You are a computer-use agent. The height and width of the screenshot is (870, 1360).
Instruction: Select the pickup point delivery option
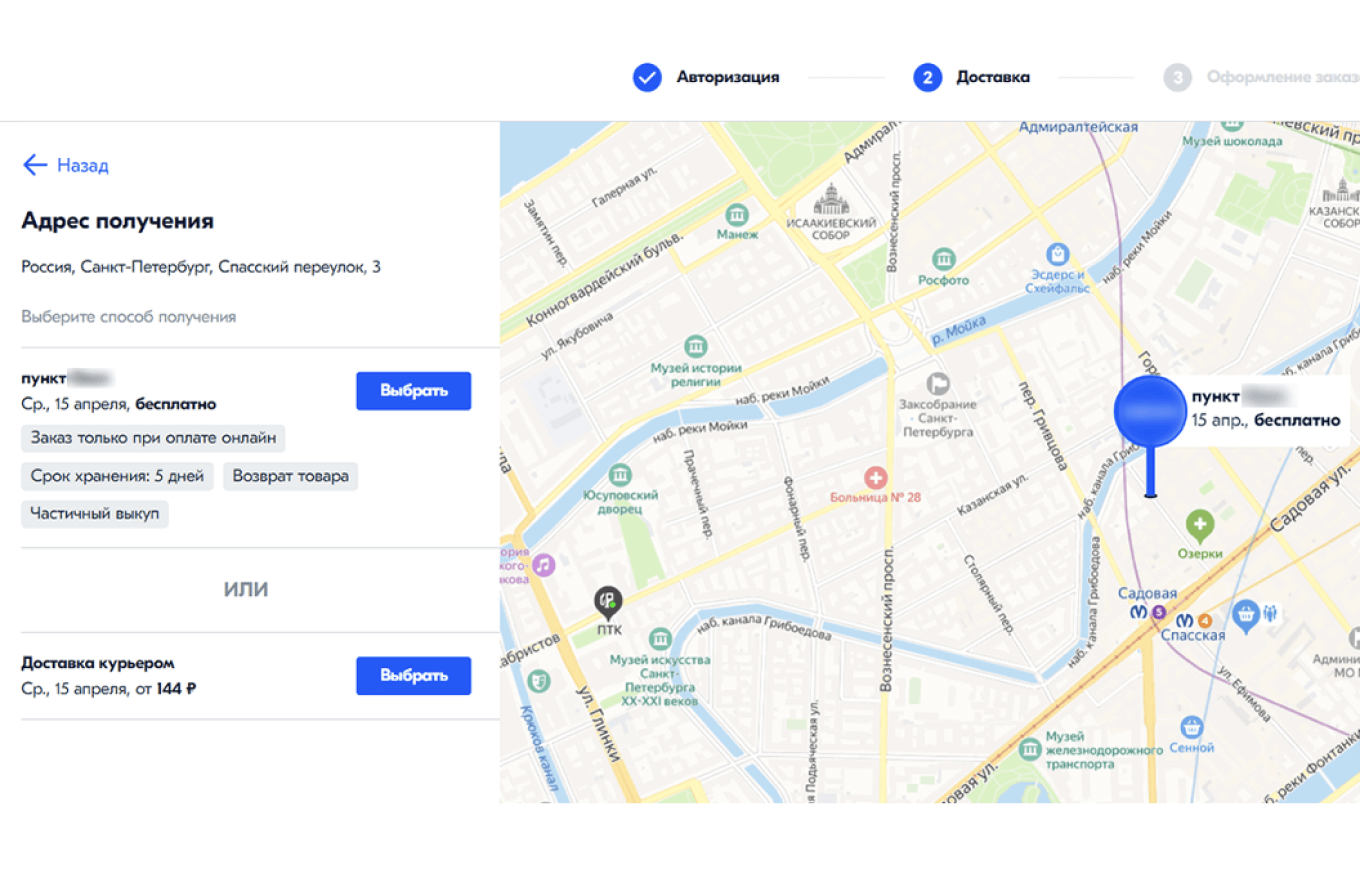pyautogui.click(x=413, y=391)
